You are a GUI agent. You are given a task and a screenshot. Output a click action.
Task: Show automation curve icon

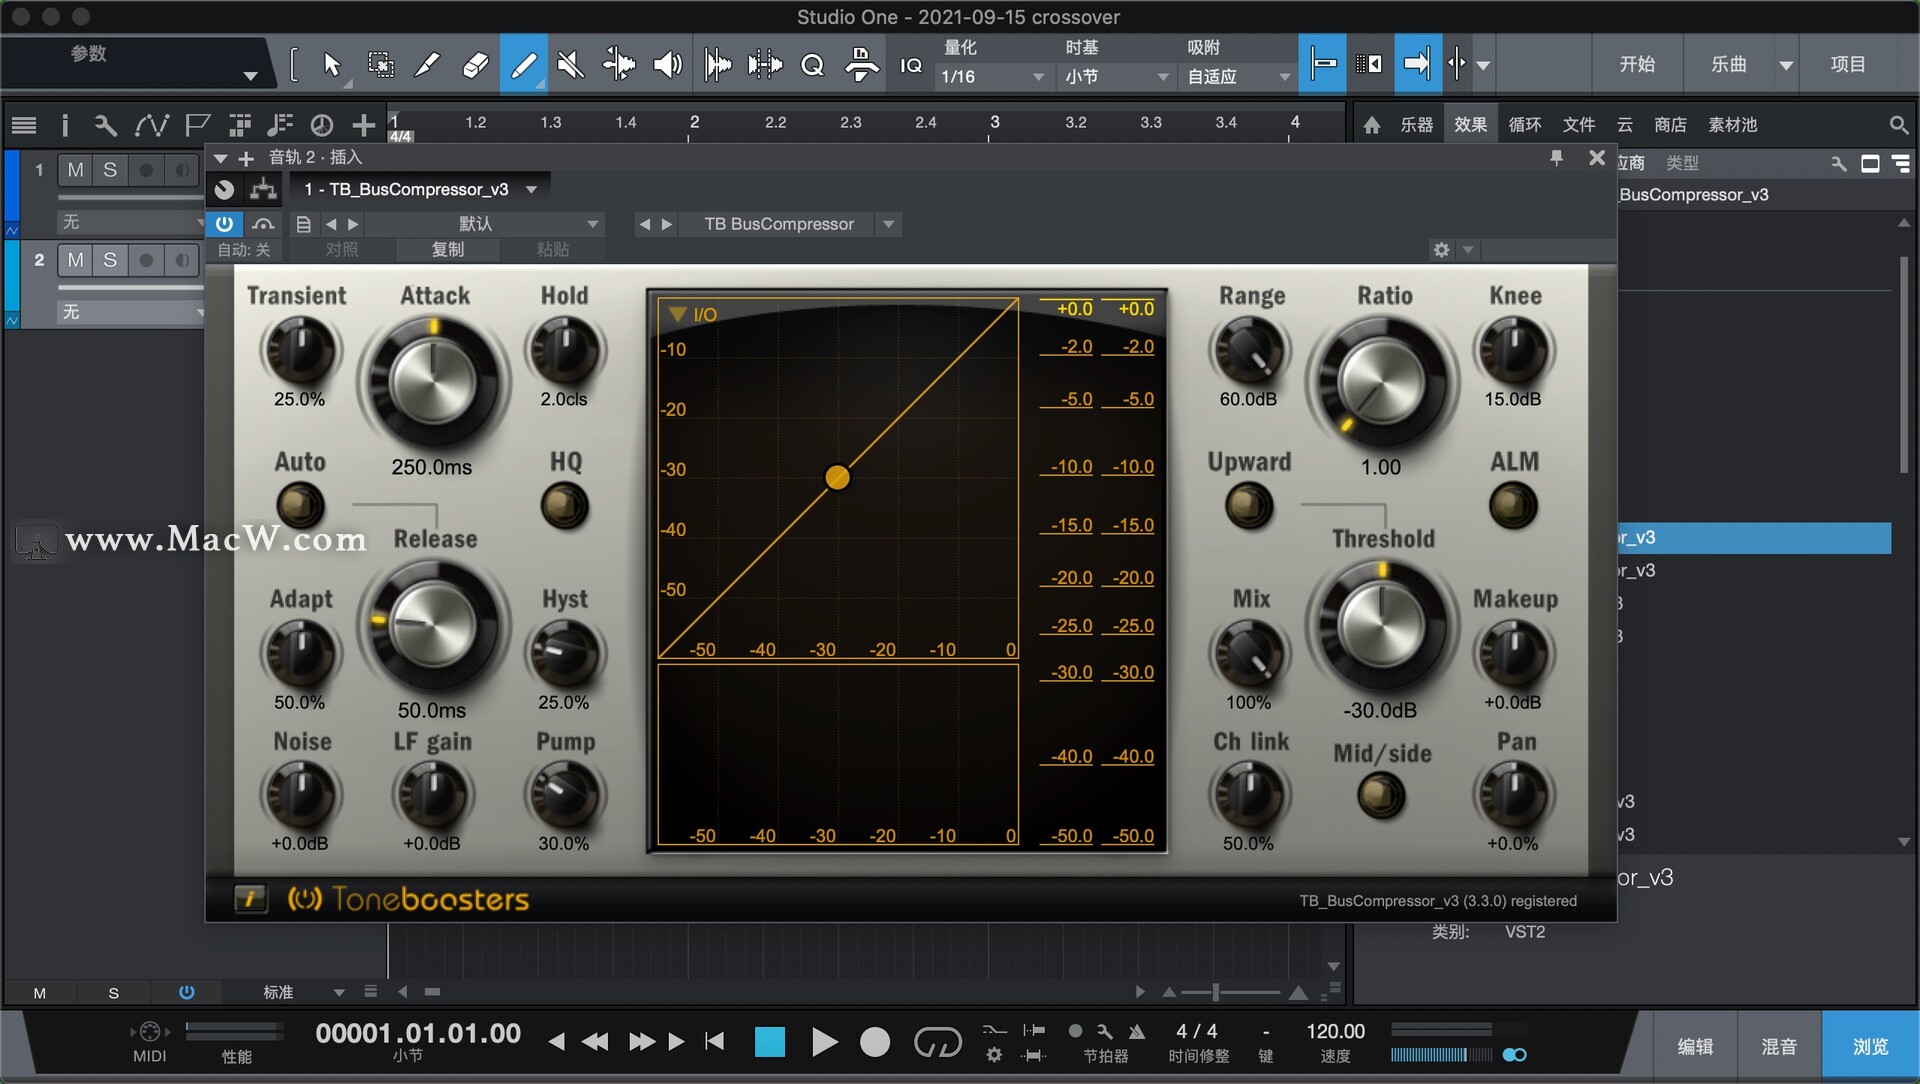(151, 125)
